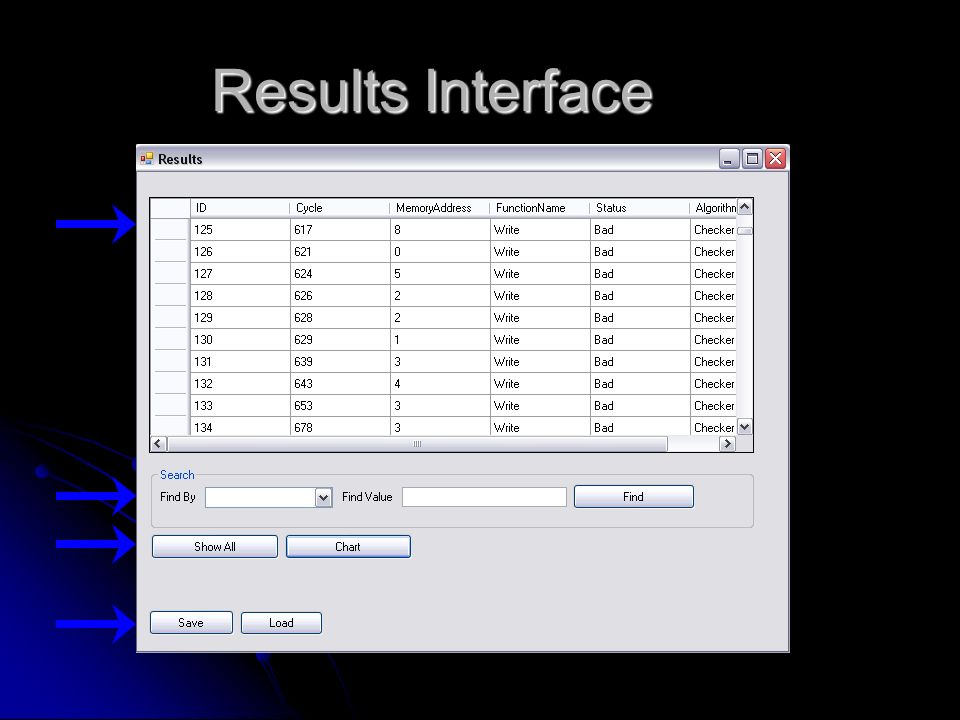Sort by the MemoryAddress column header

[440, 208]
